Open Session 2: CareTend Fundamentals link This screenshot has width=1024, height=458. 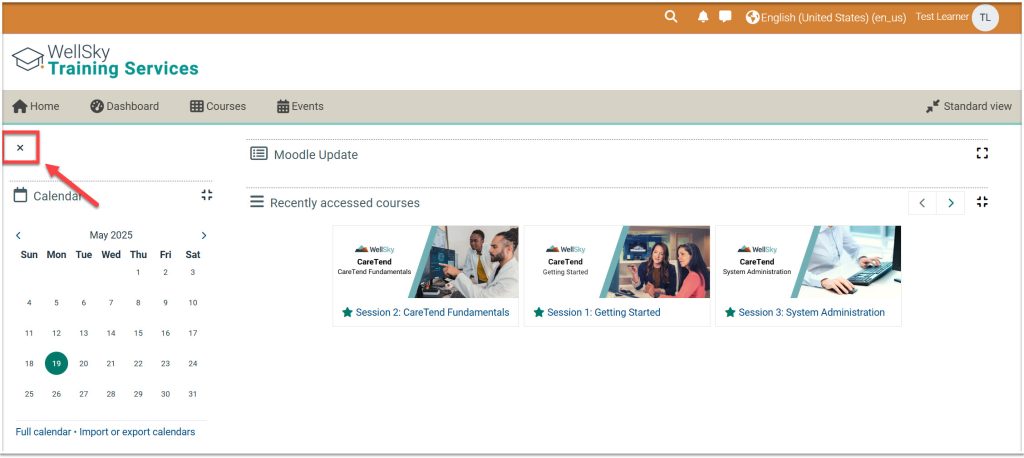coord(432,312)
